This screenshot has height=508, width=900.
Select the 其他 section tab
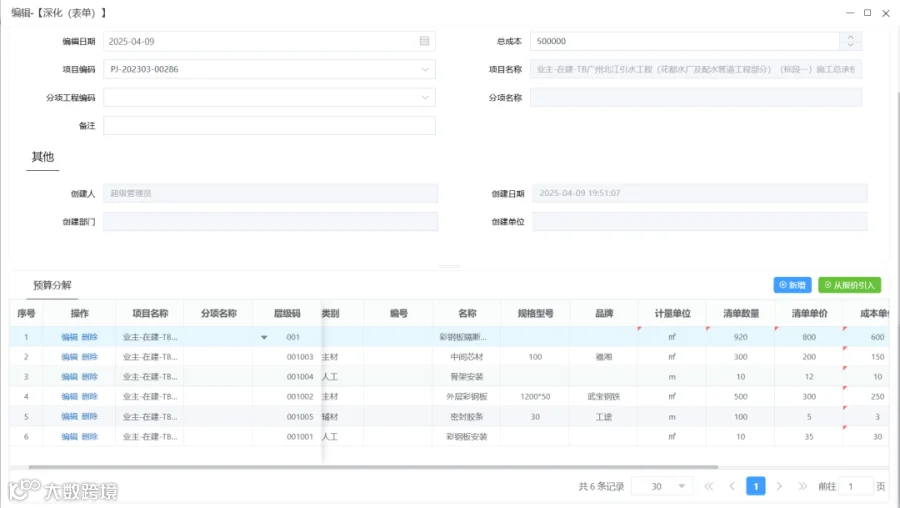point(42,157)
